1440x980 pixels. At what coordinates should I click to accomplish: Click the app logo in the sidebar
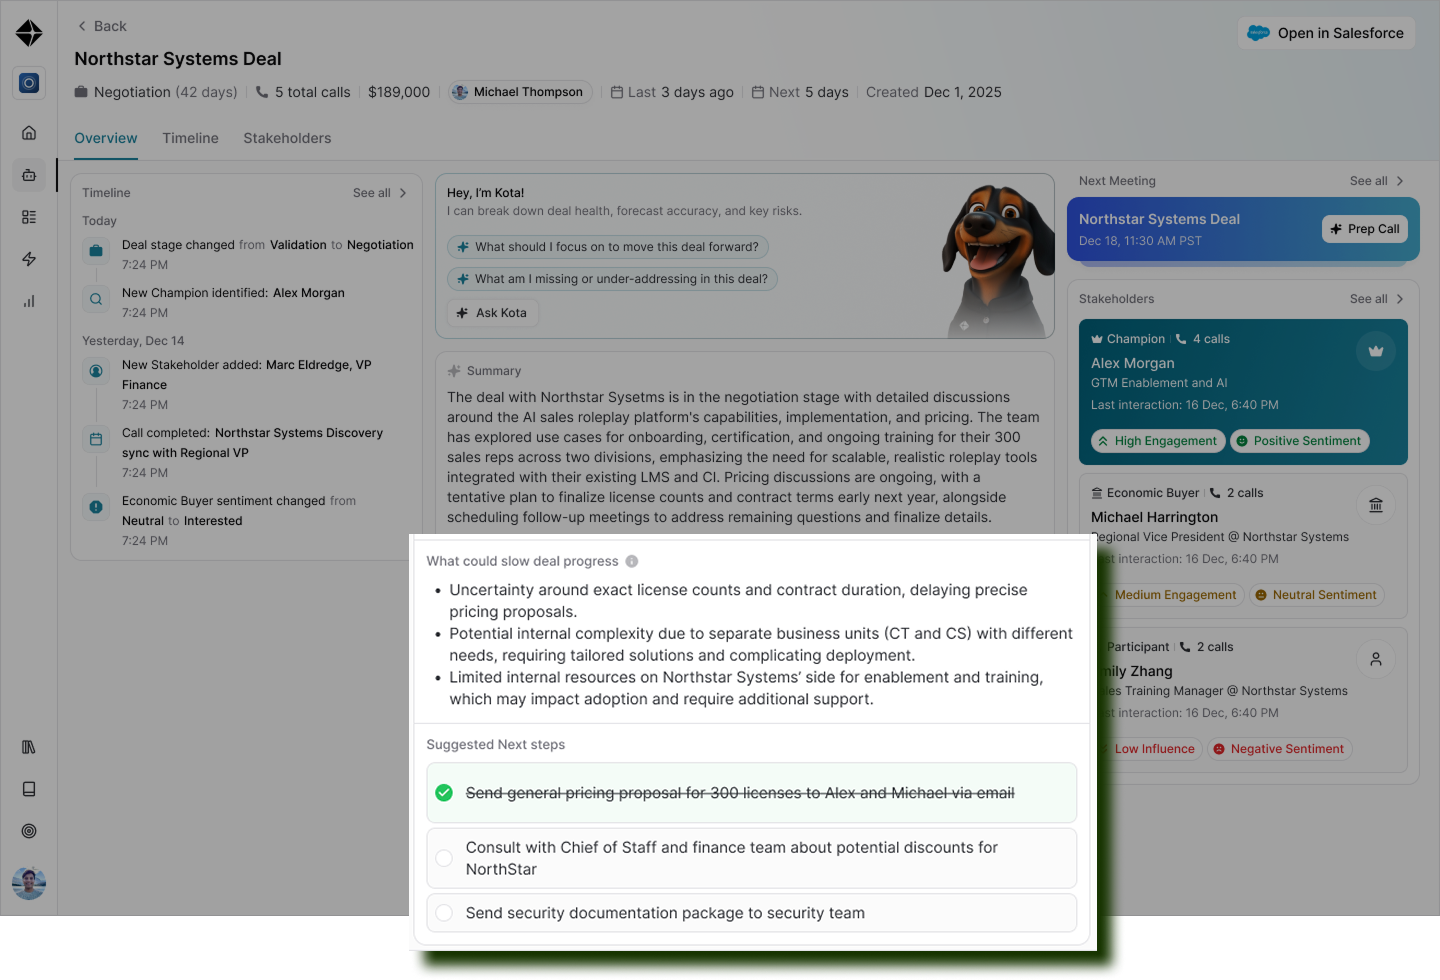coord(29,33)
